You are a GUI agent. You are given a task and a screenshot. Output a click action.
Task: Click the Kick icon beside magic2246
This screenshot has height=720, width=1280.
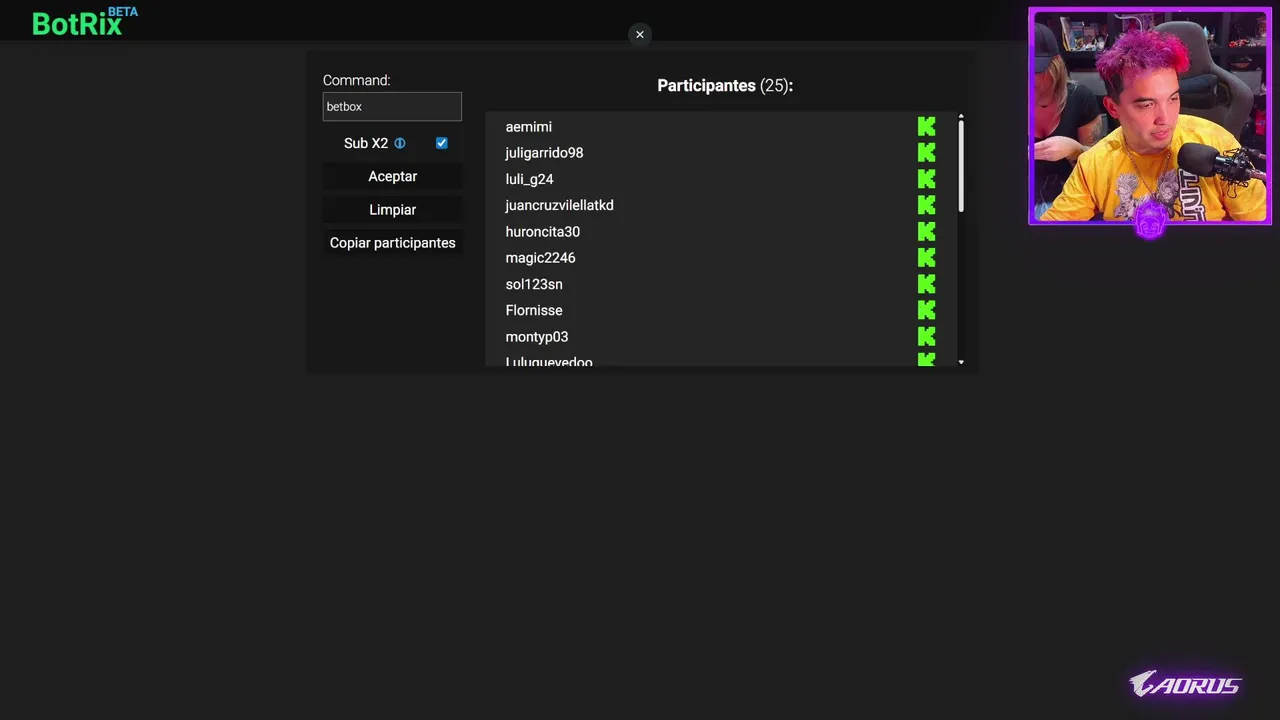tap(926, 258)
